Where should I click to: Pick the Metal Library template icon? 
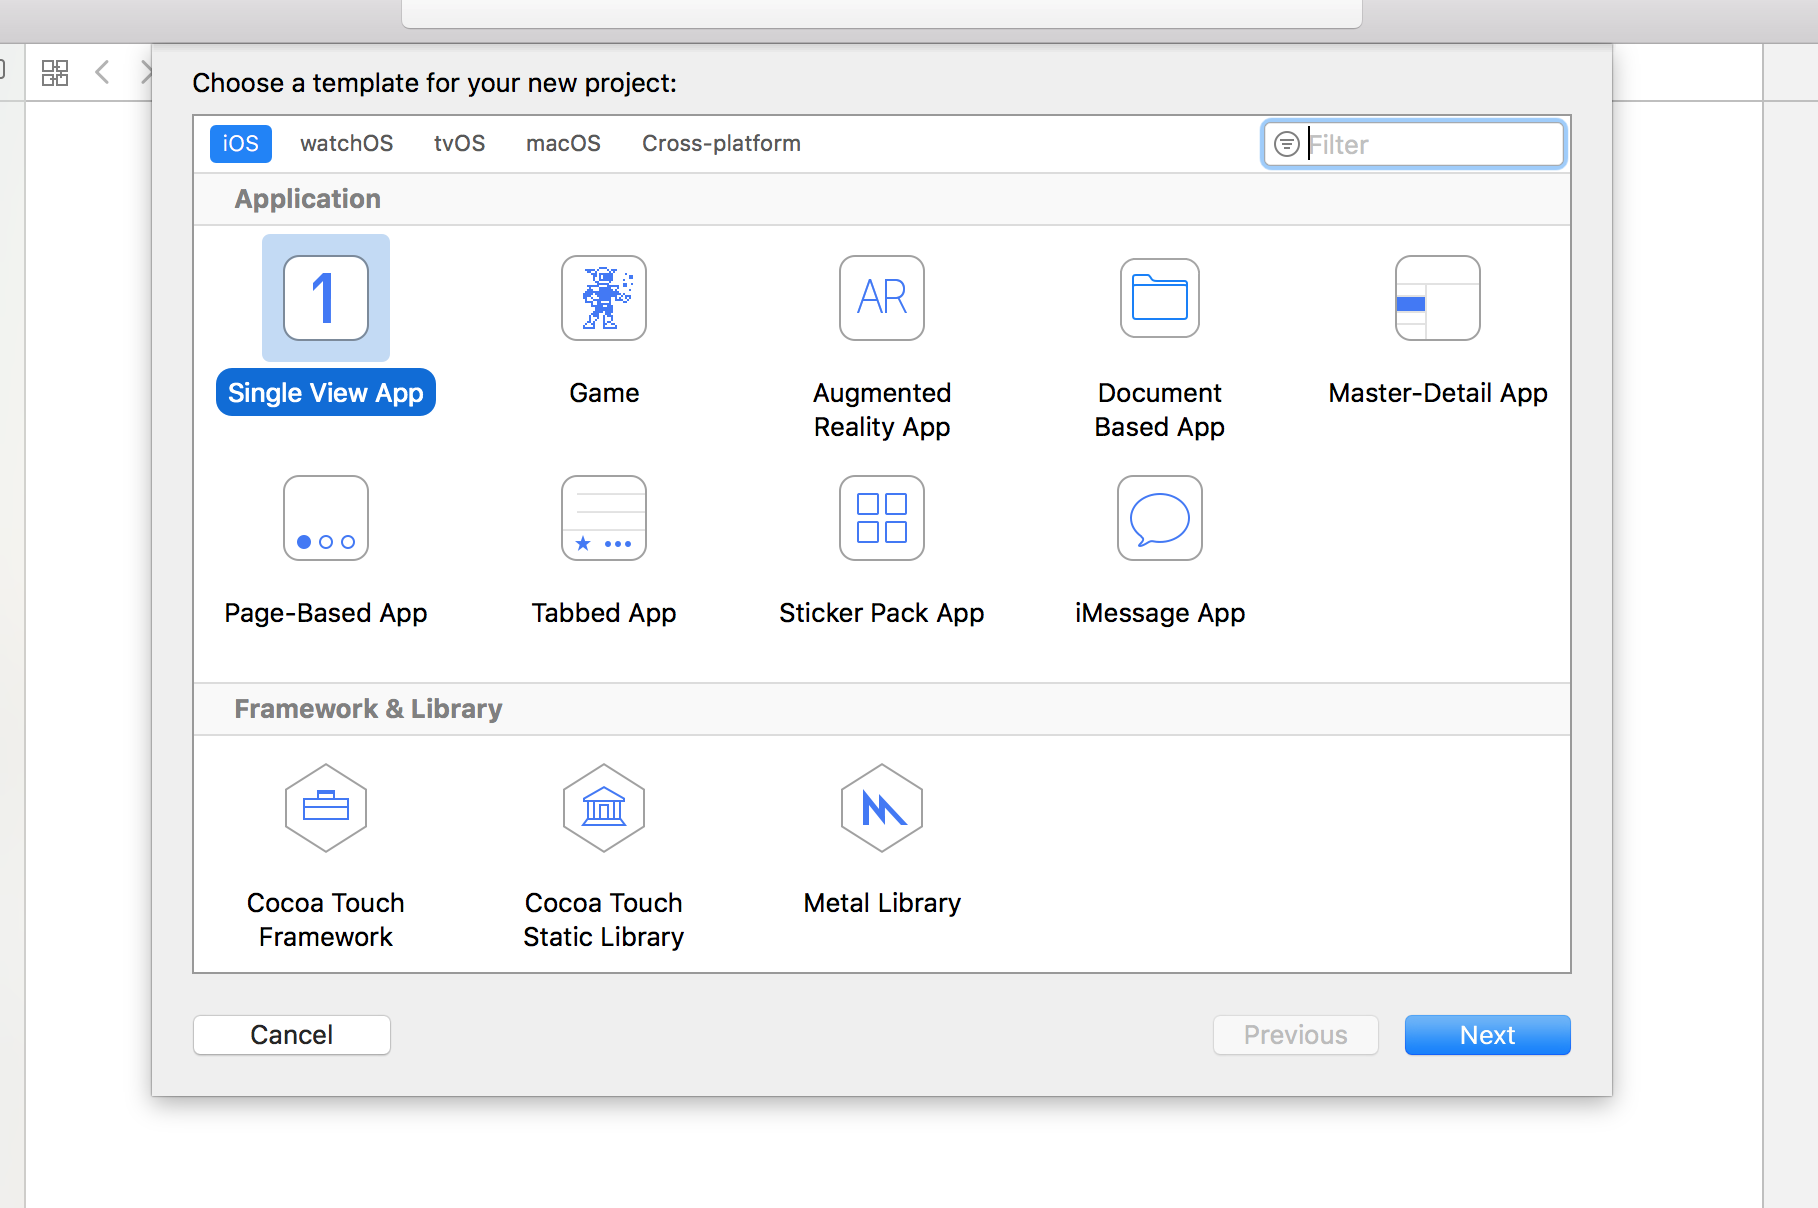881,808
